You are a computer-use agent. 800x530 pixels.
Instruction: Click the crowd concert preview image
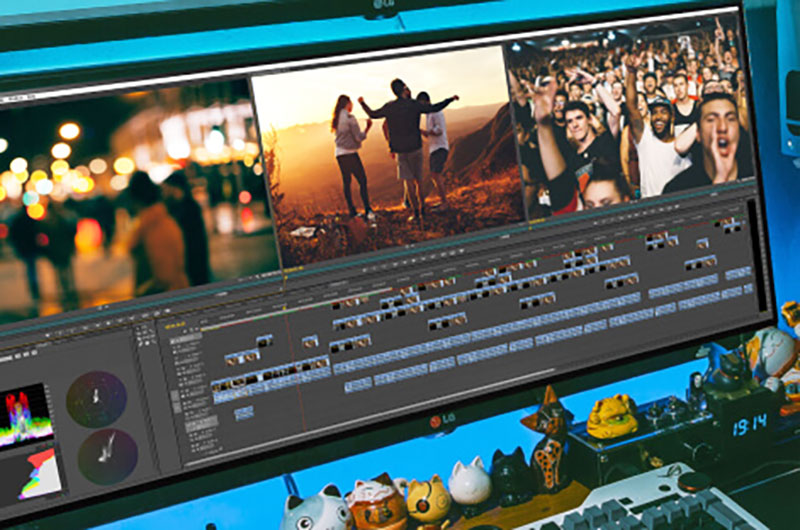click(x=628, y=110)
